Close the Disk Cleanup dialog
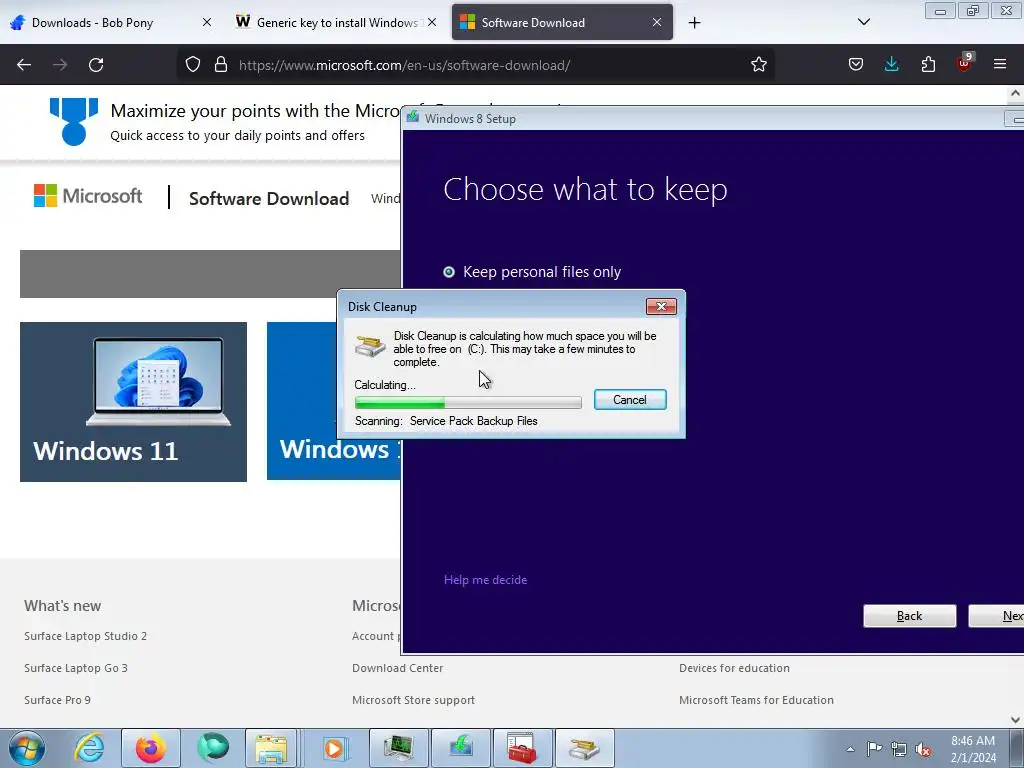 (x=661, y=307)
